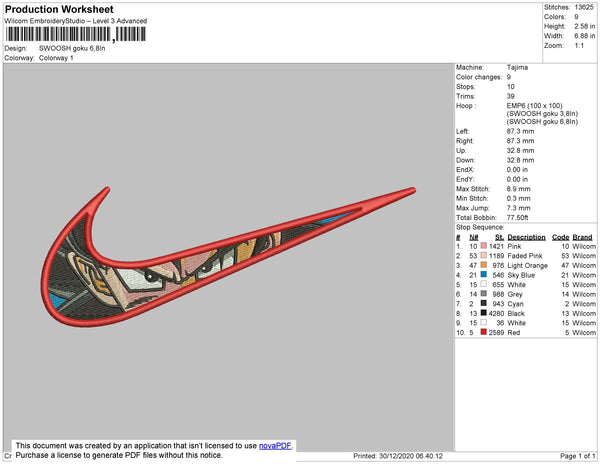600x464 pixels.
Task: Click 'Wilcom EmbroideryStudio – Level 3 Advanced' text
Action: pyautogui.click(x=76, y=21)
